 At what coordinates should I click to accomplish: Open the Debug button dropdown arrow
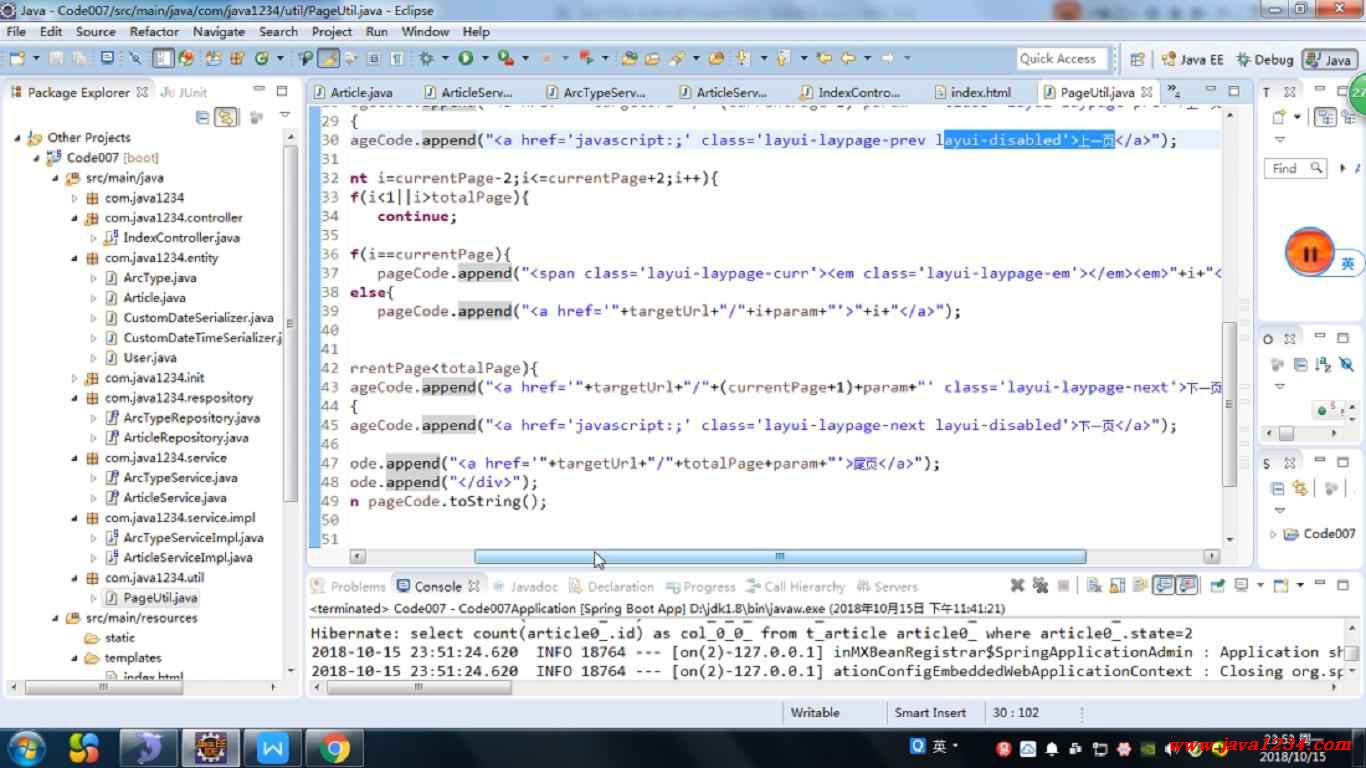[x=445, y=58]
